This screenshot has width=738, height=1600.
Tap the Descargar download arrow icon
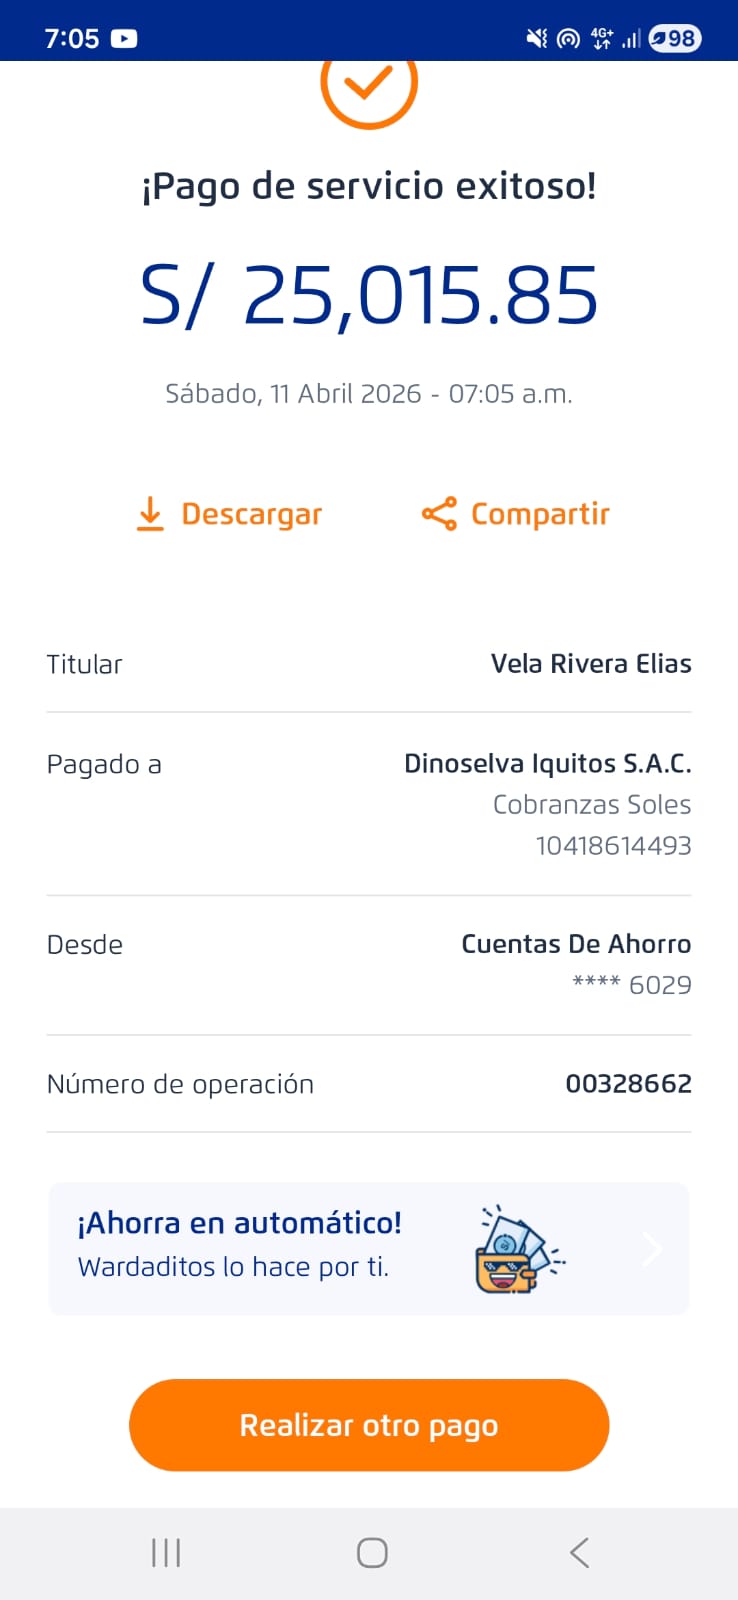tap(150, 514)
